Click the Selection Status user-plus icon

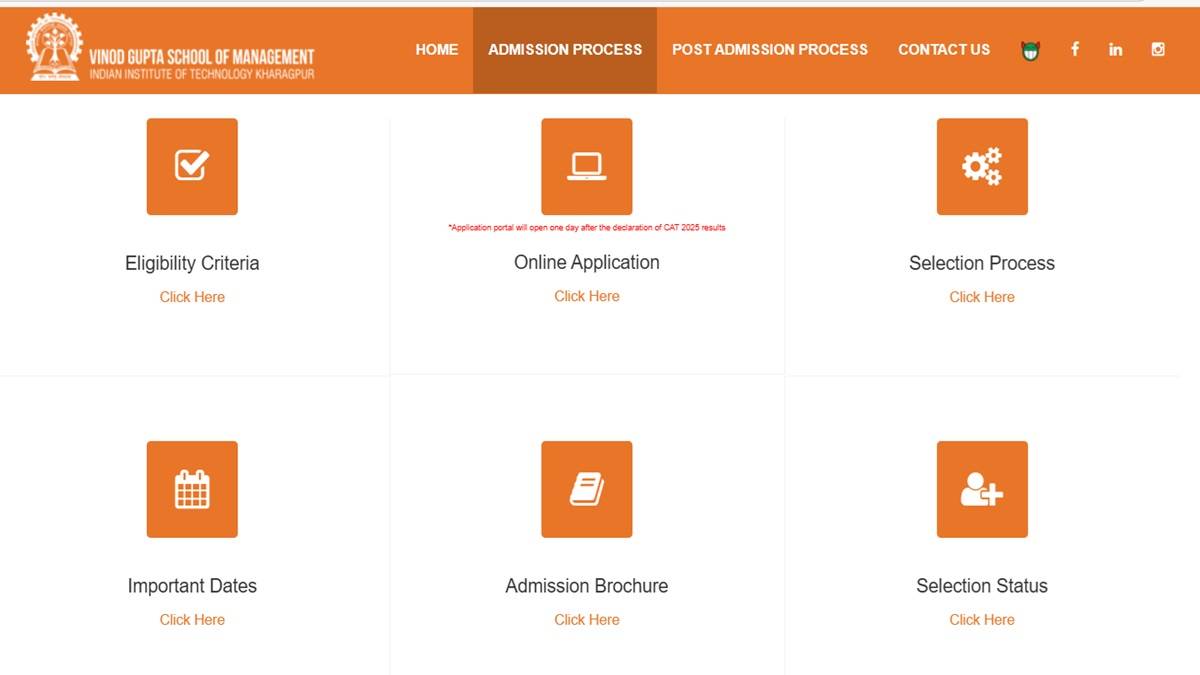point(981,489)
